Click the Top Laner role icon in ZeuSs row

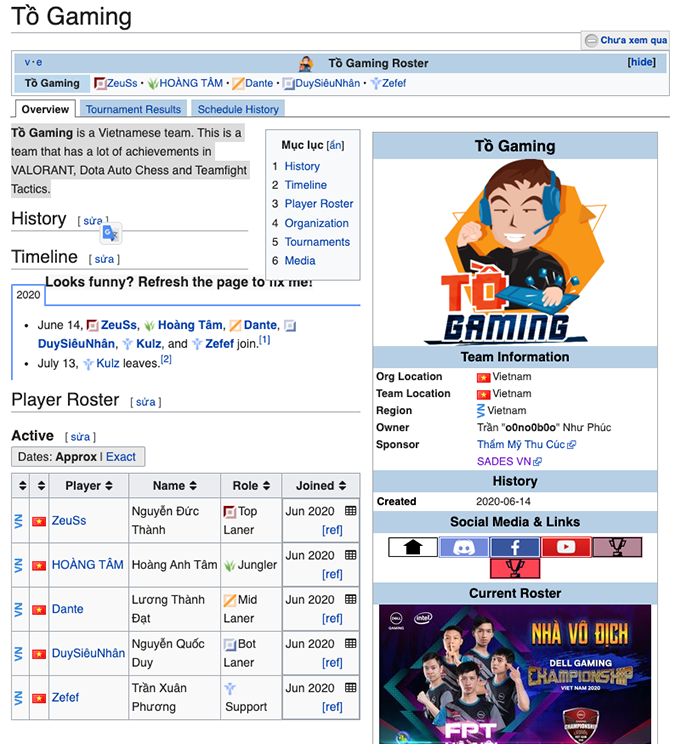pos(230,512)
